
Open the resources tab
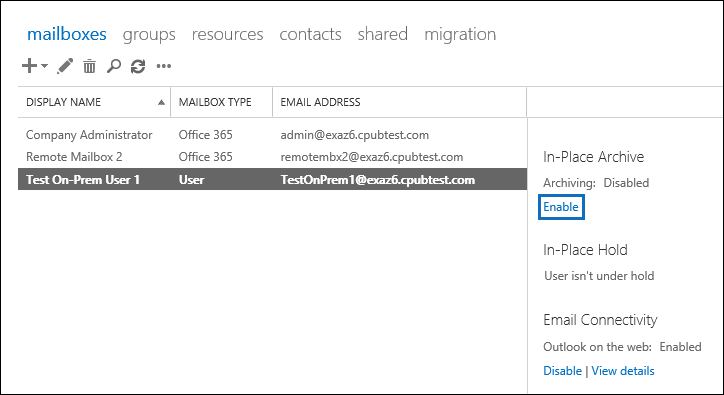228,34
